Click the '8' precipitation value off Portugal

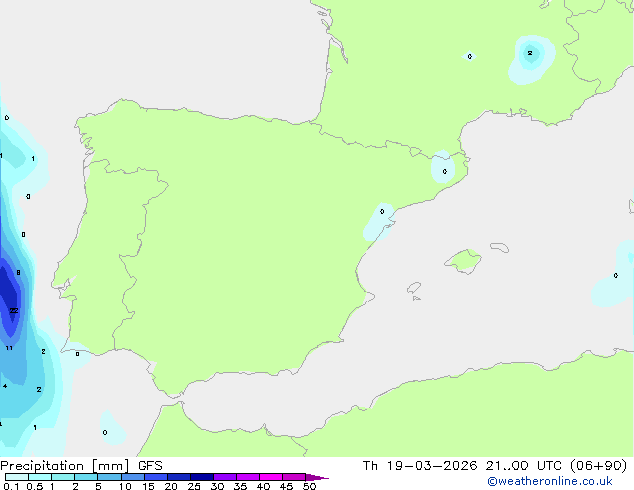click(x=18, y=272)
